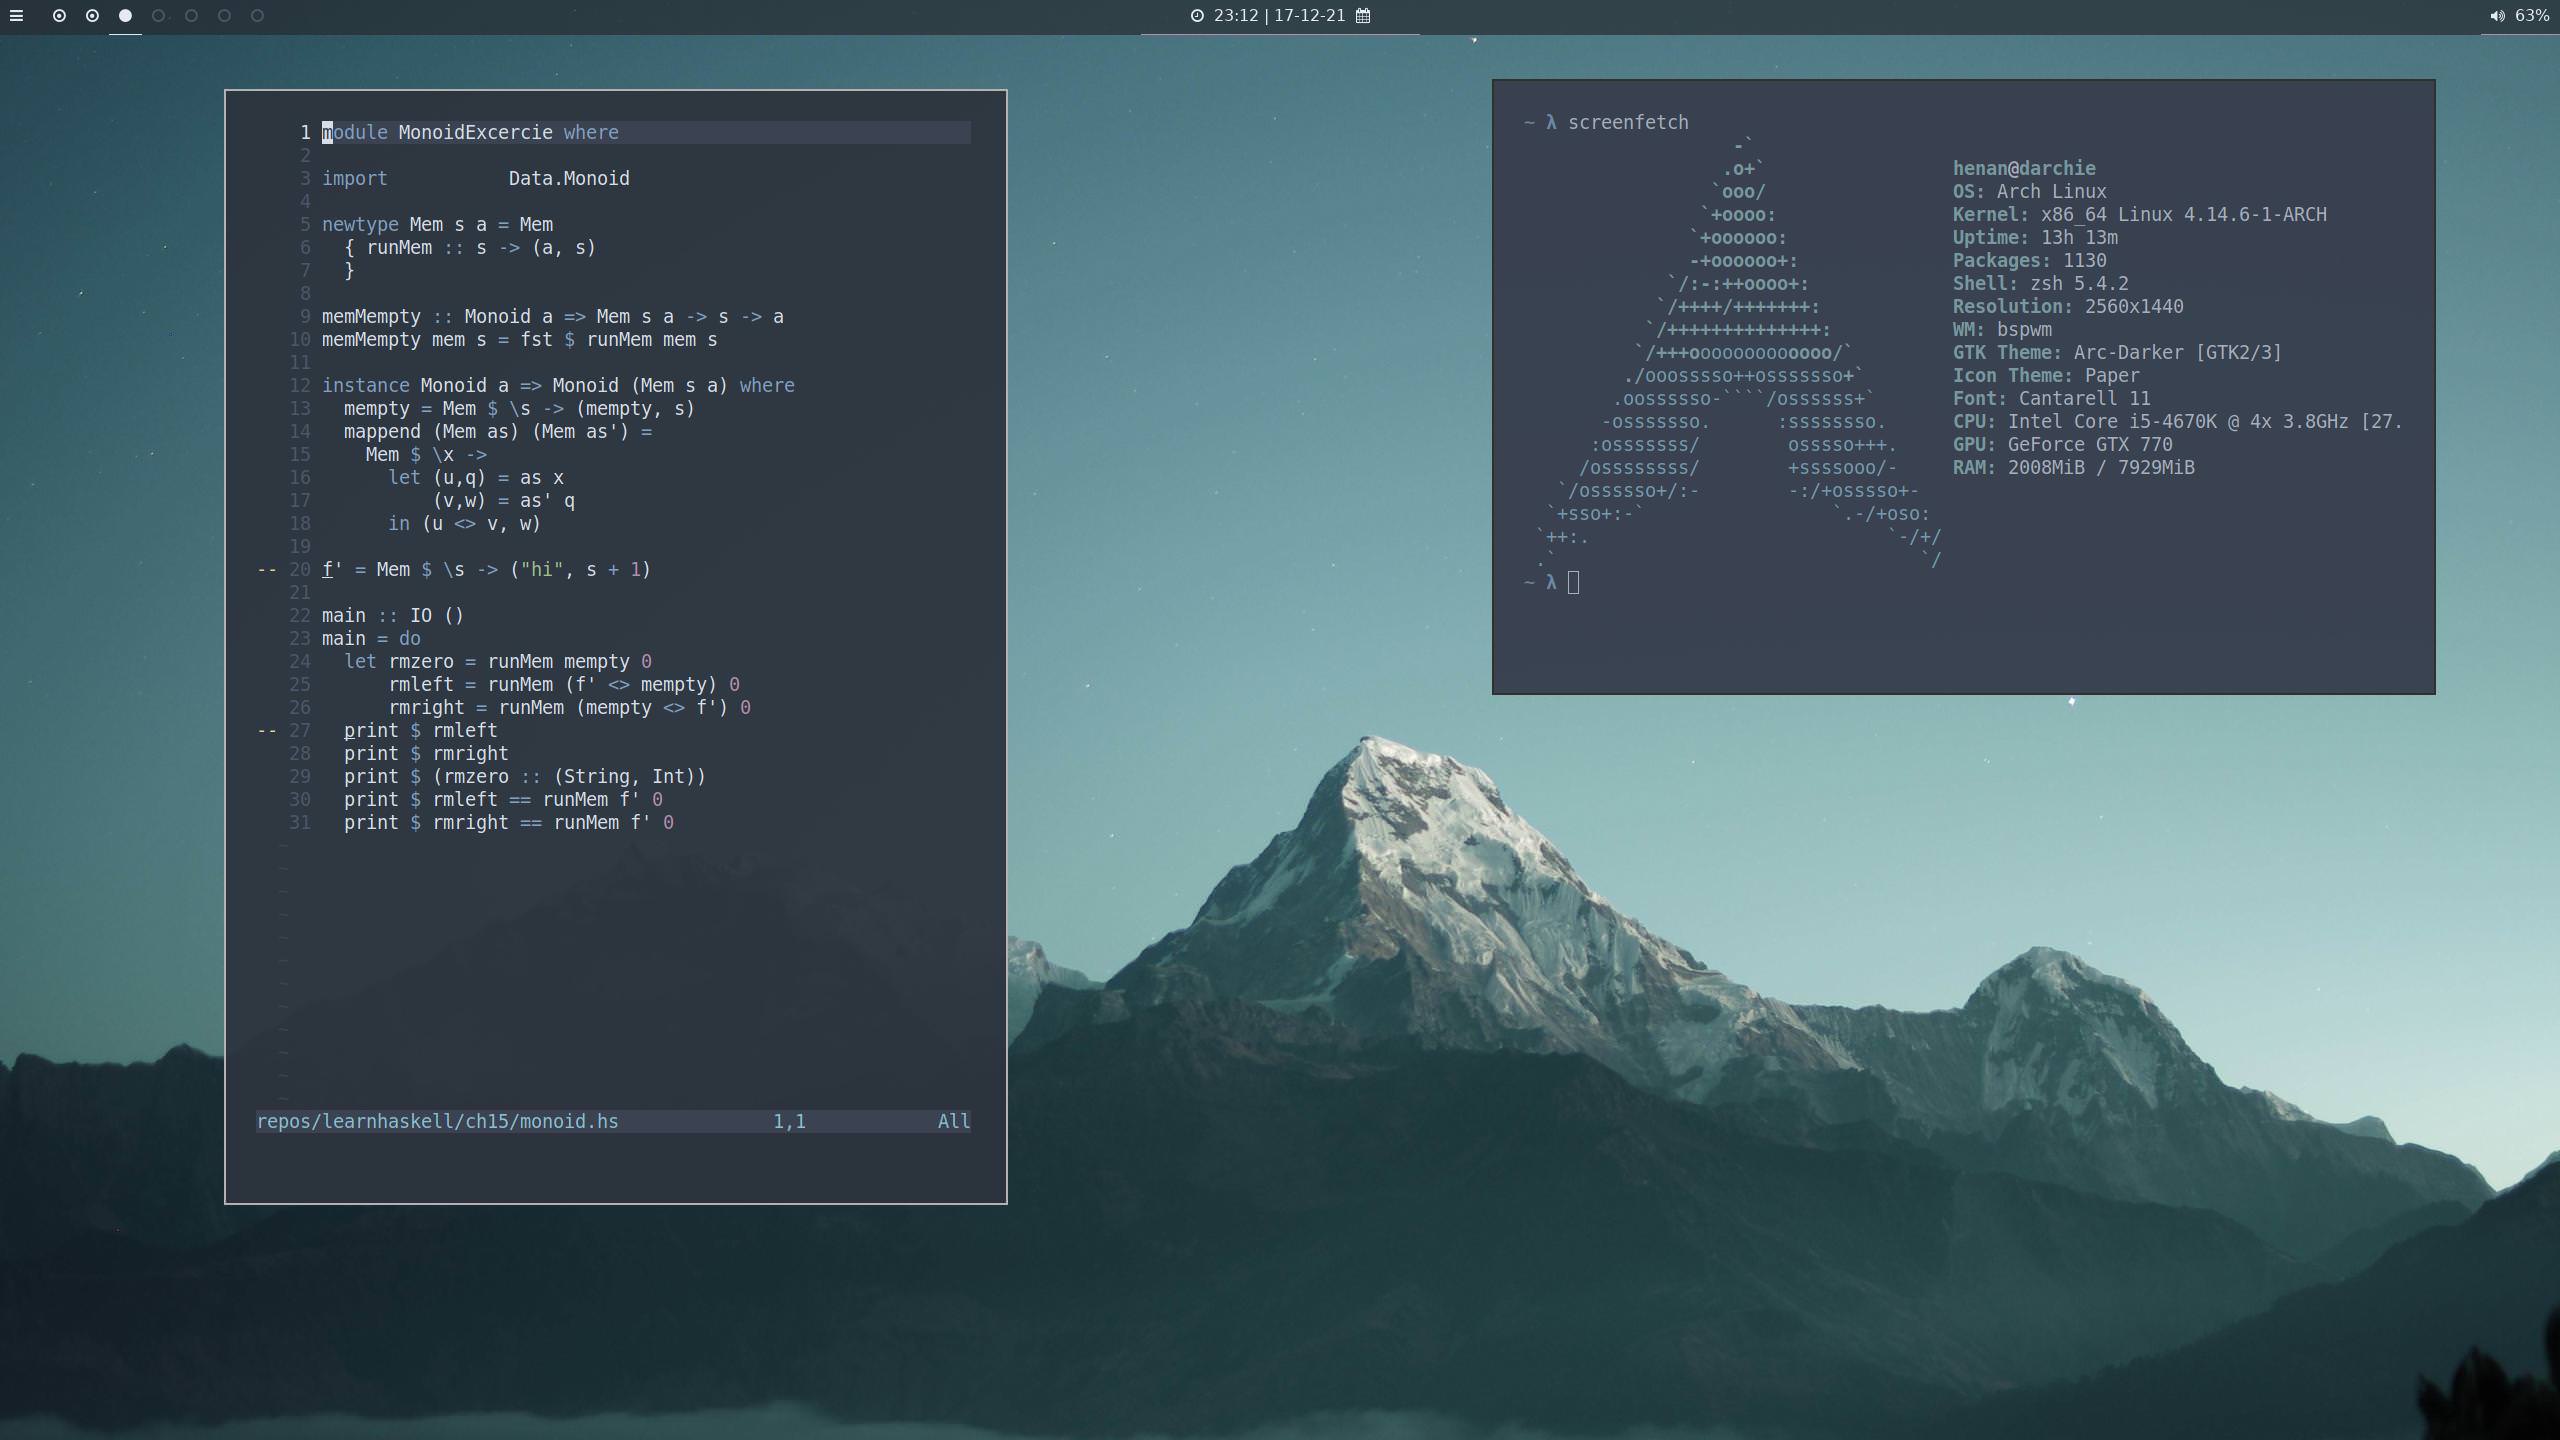Click 'henan@darchie' in the terminal
The height and width of the screenshot is (1440, 2560).
tap(2024, 168)
